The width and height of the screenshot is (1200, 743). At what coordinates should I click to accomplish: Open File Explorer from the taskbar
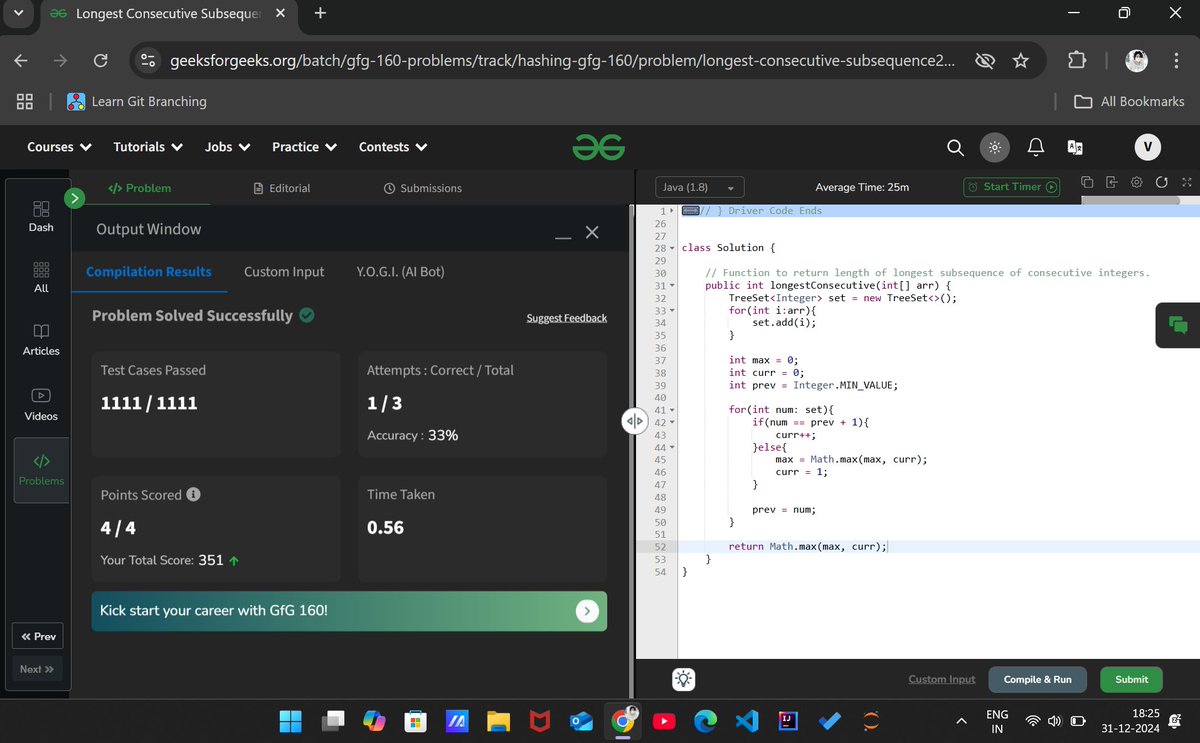coord(498,720)
